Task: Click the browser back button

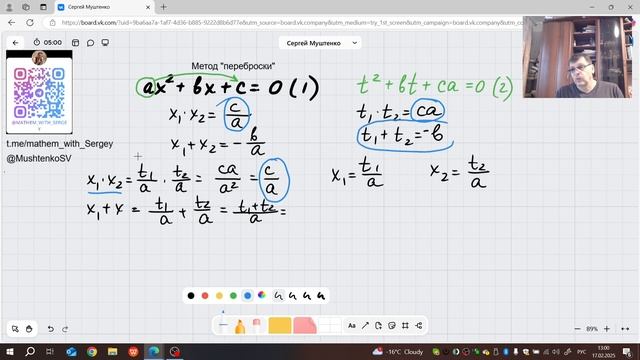Action: (11, 22)
